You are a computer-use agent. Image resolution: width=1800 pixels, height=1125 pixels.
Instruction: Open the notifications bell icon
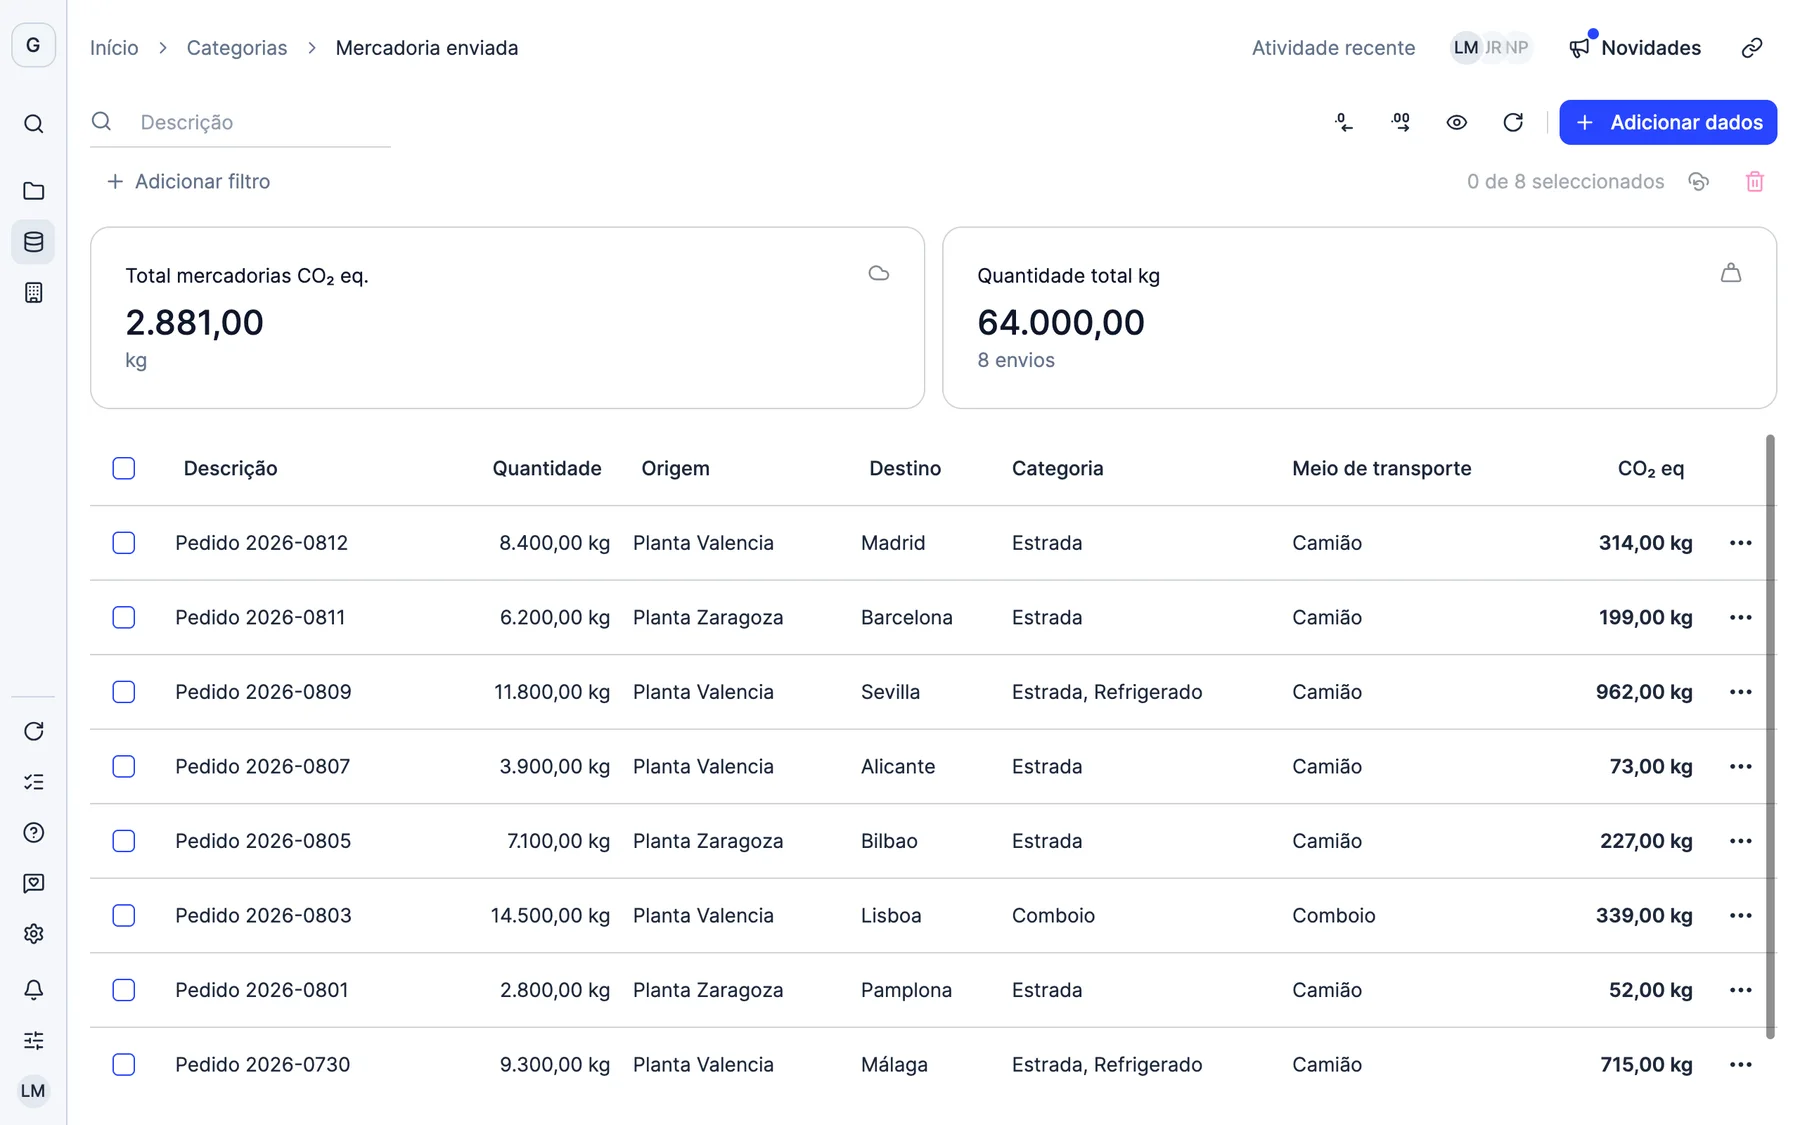click(x=33, y=989)
